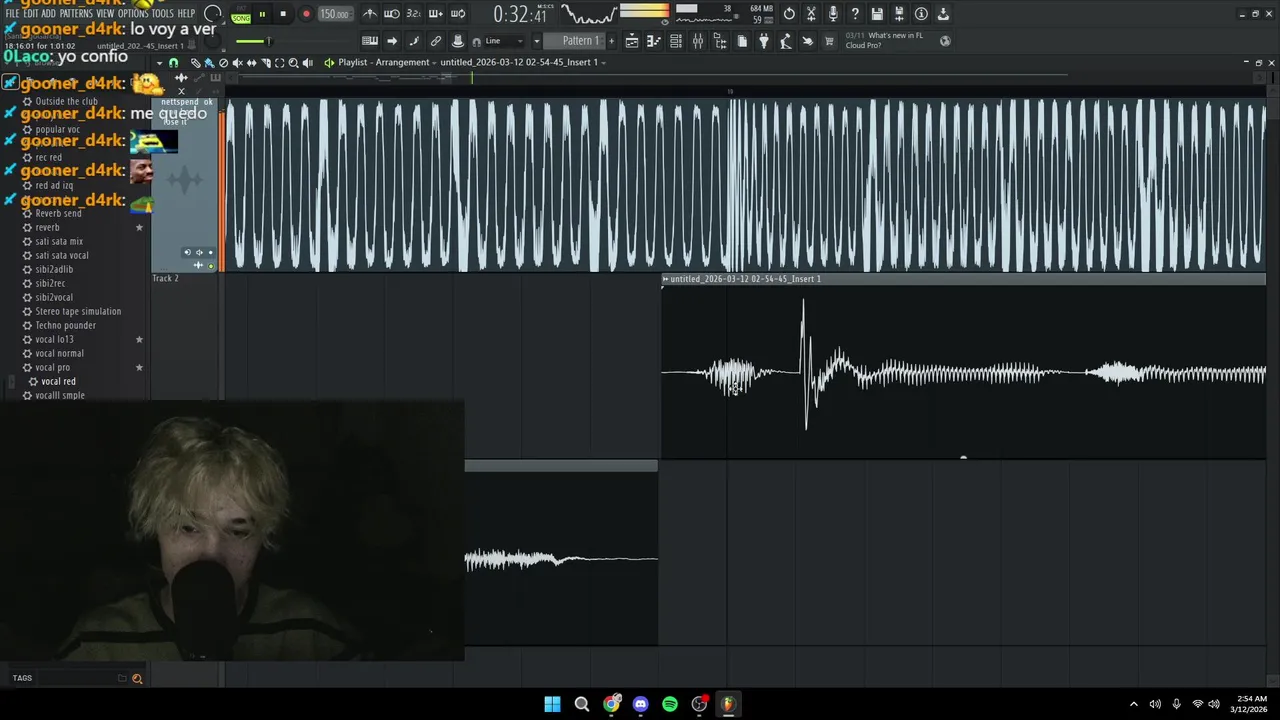Add new pattern with plus button
The width and height of the screenshot is (1280, 720).
pos(611,41)
